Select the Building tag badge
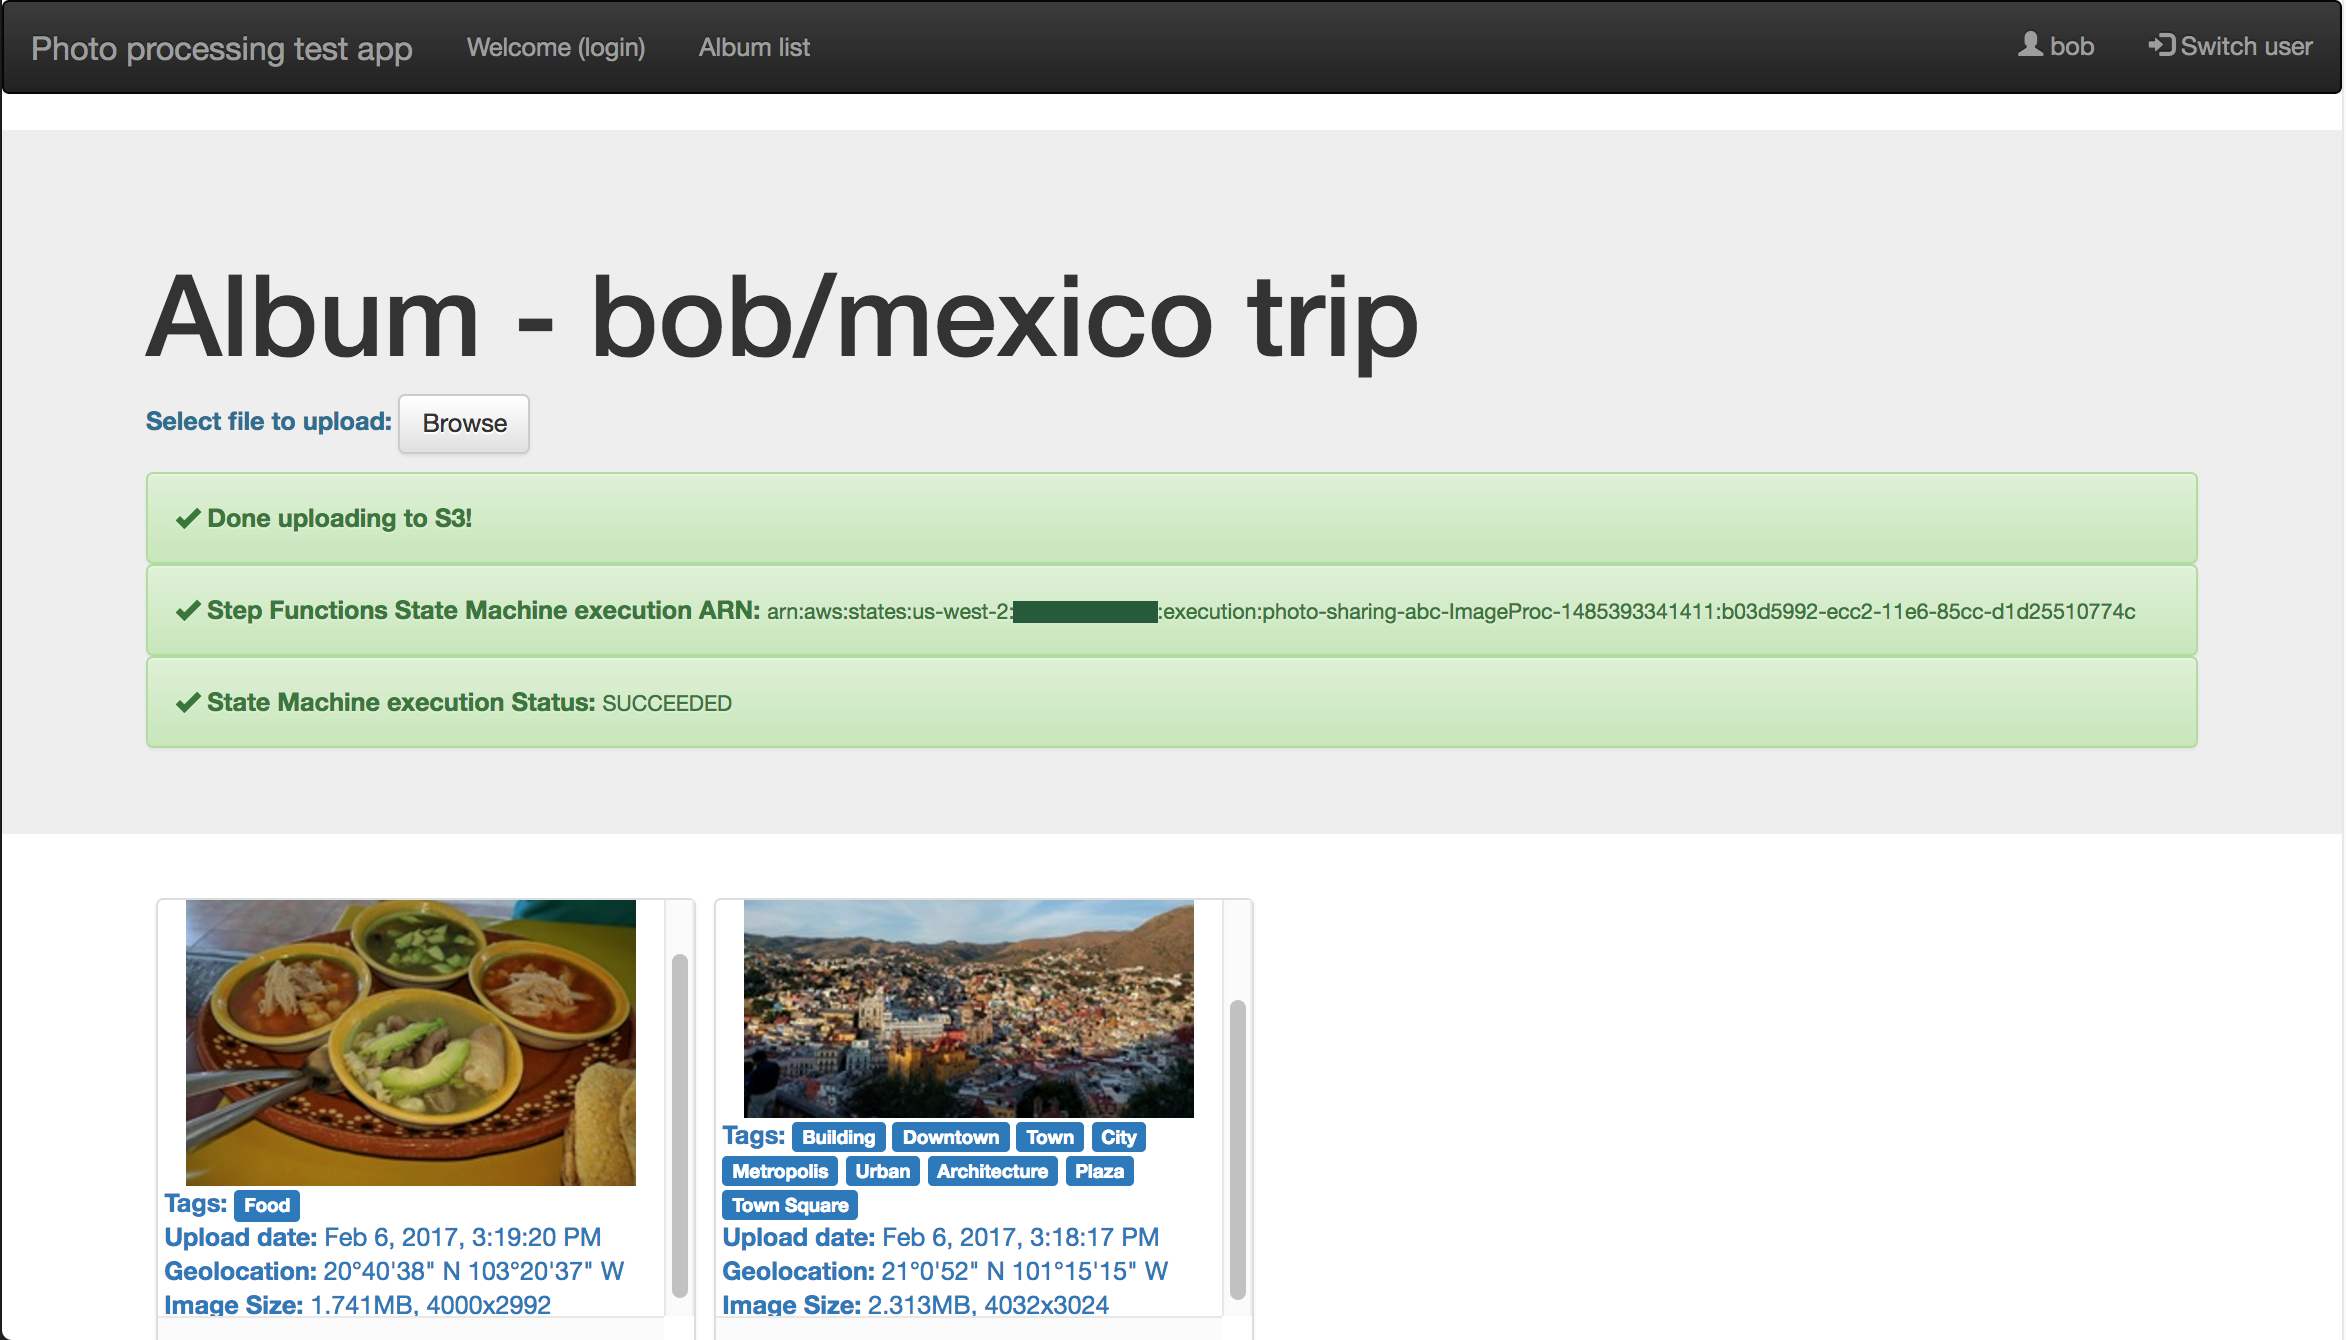 pyautogui.click(x=838, y=1137)
